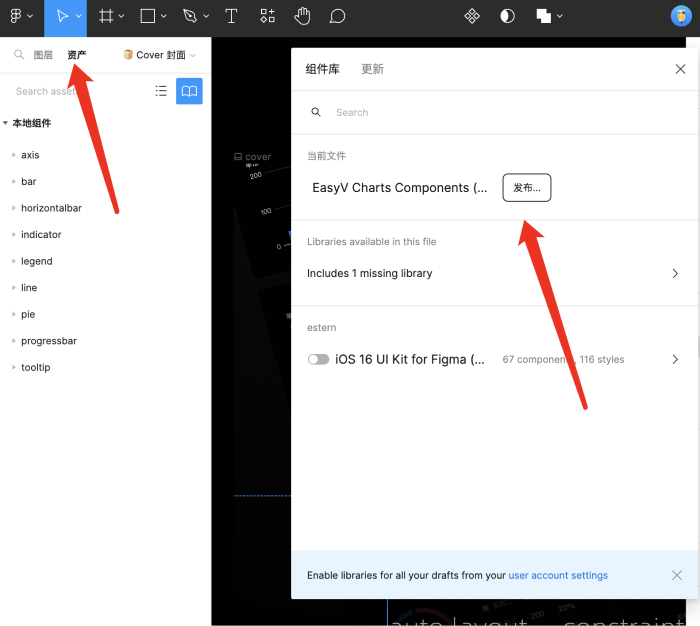Select the Rectangle shape tool
Screen dimensions: 700x626
pos(147,16)
